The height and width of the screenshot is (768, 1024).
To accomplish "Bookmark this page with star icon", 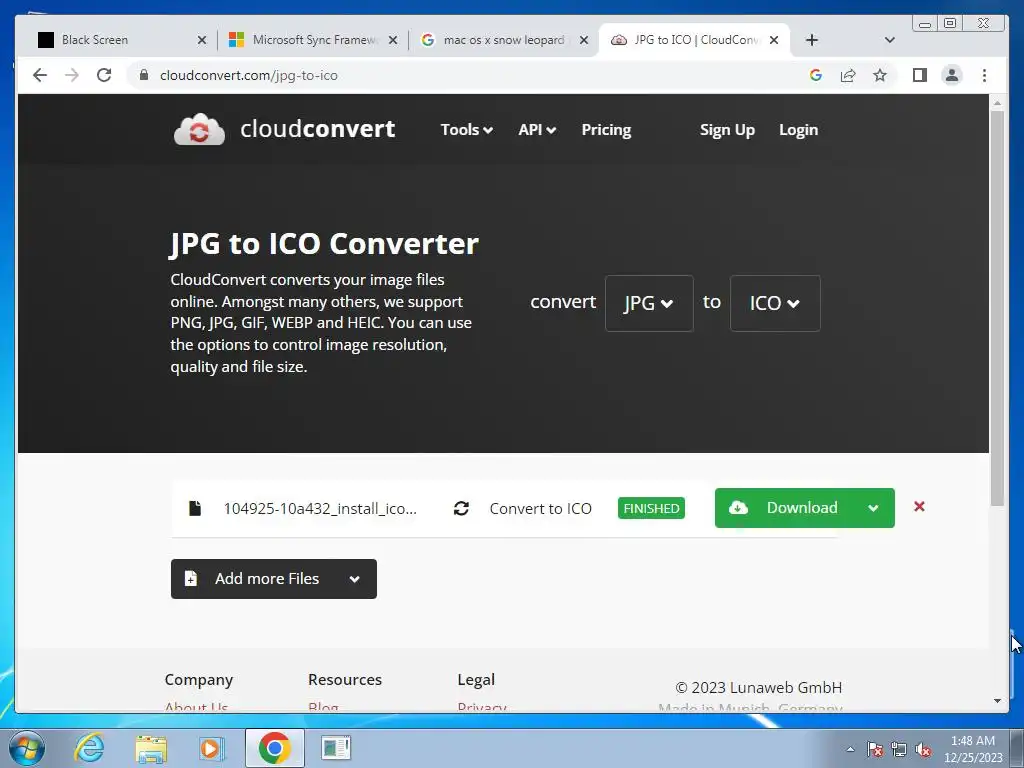I will click(880, 75).
